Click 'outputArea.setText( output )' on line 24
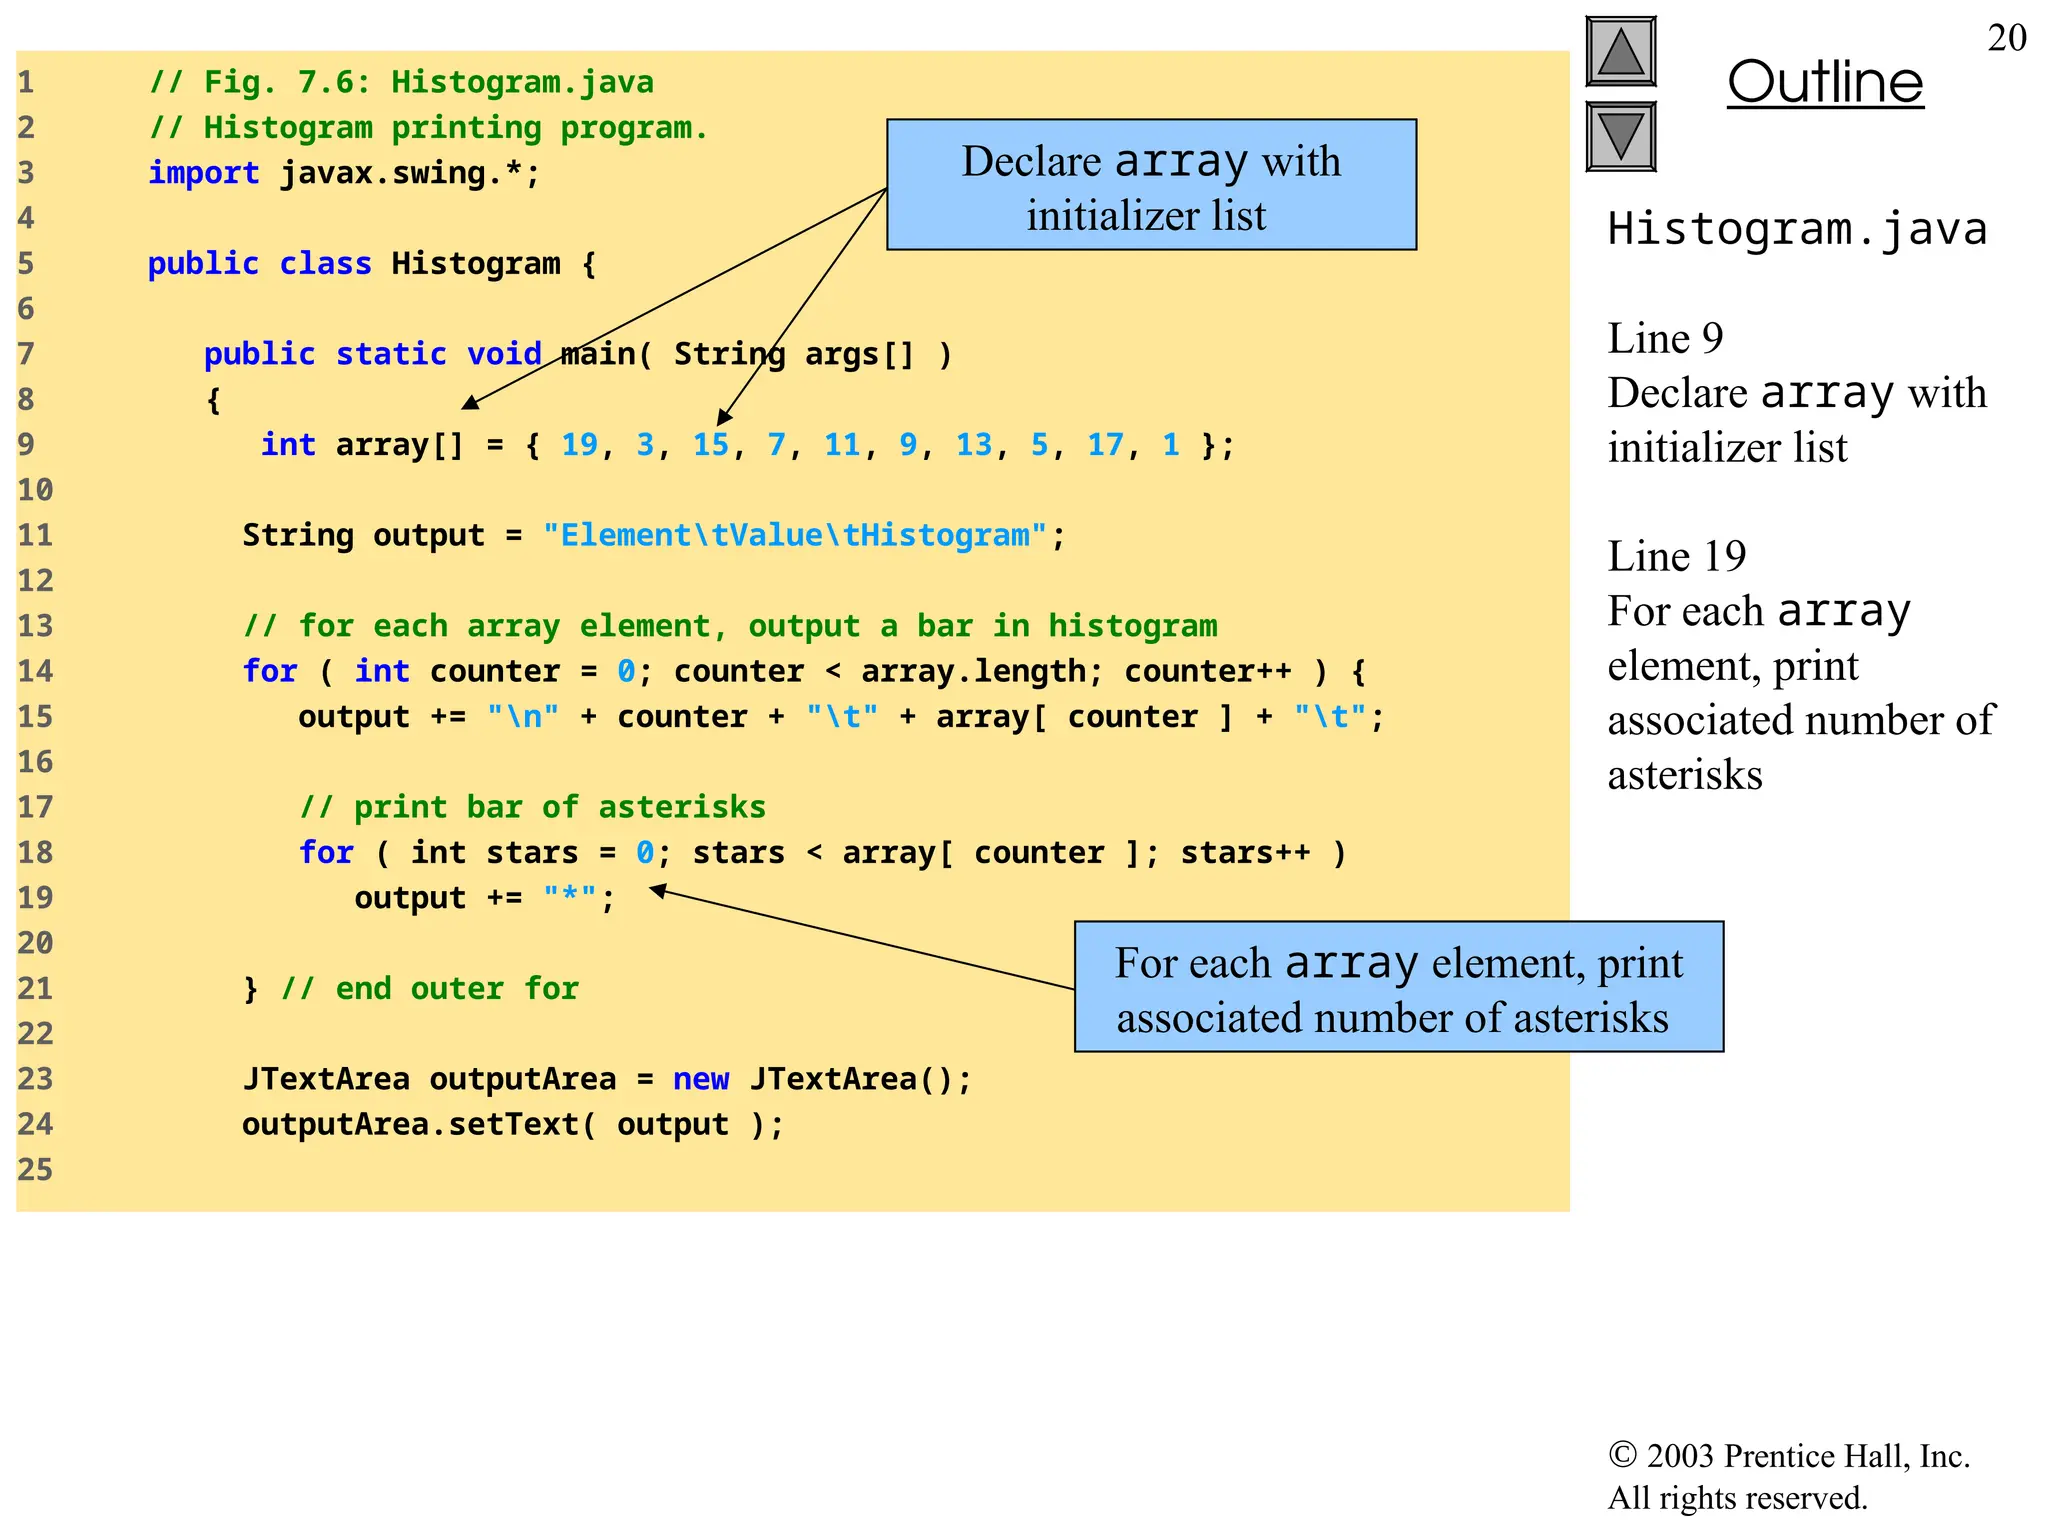The height and width of the screenshot is (1536, 2048). (512, 1125)
